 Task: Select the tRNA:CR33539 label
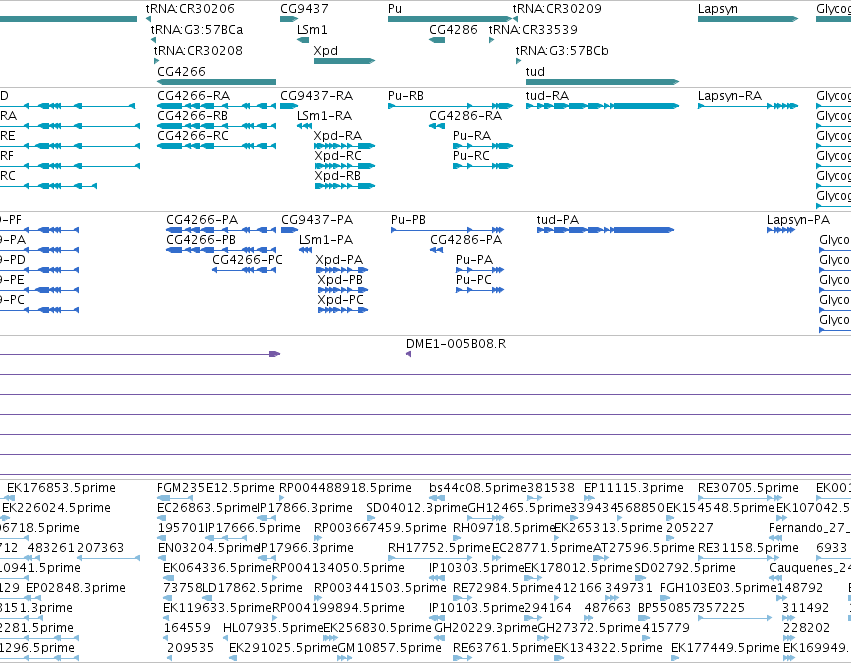pyautogui.click(x=533, y=30)
